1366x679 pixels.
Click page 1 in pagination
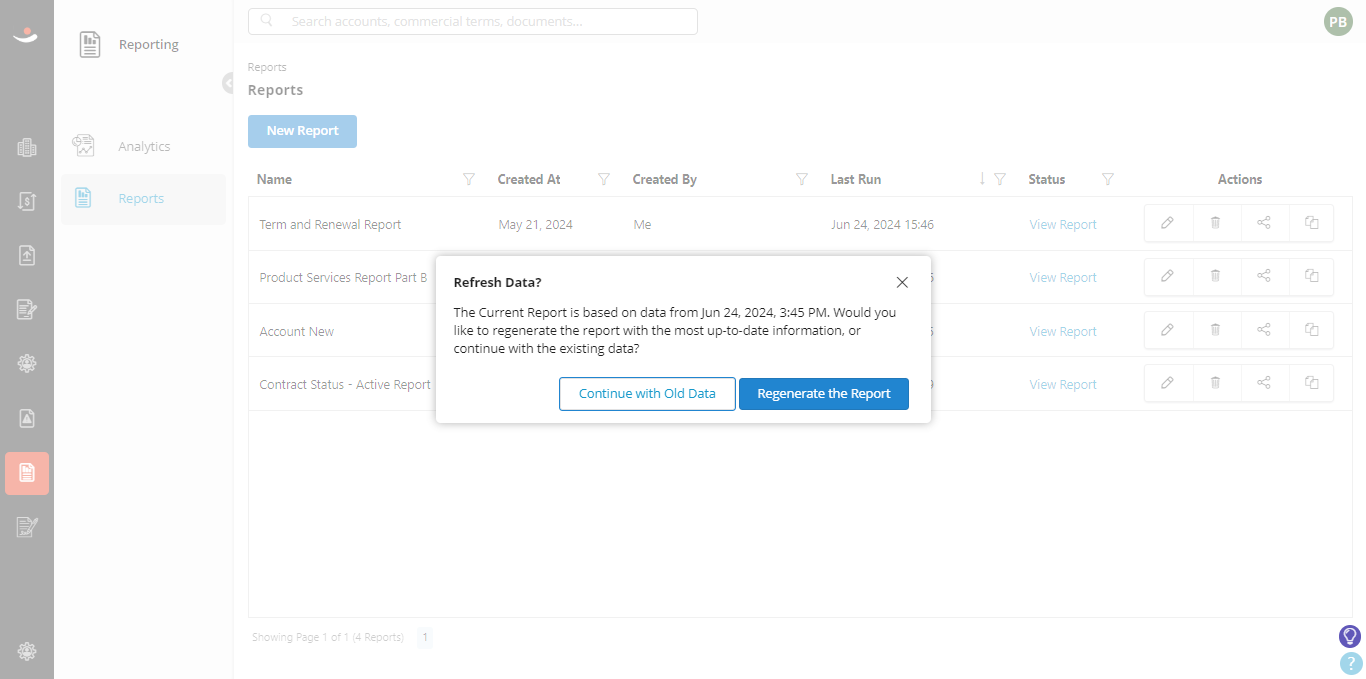425,637
